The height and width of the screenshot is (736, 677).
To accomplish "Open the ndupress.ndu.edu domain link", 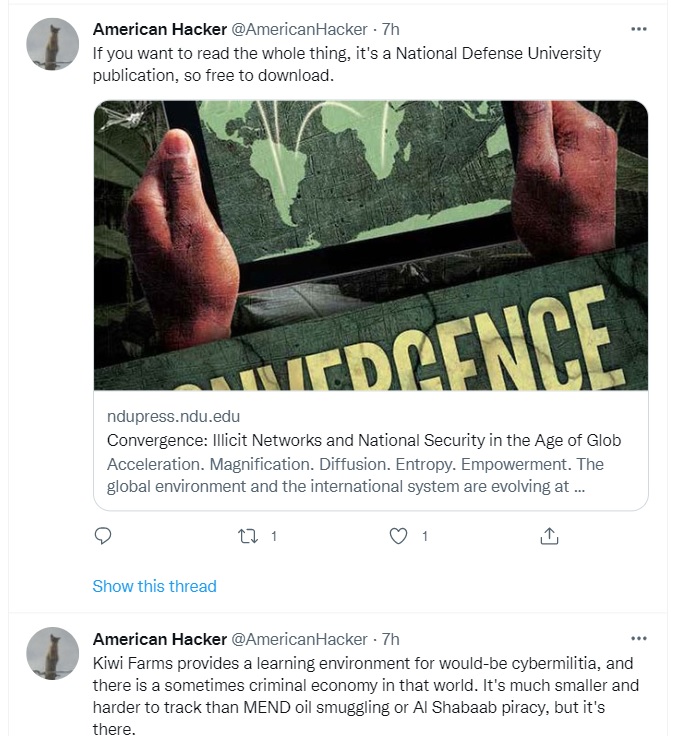I will pyautogui.click(x=173, y=416).
